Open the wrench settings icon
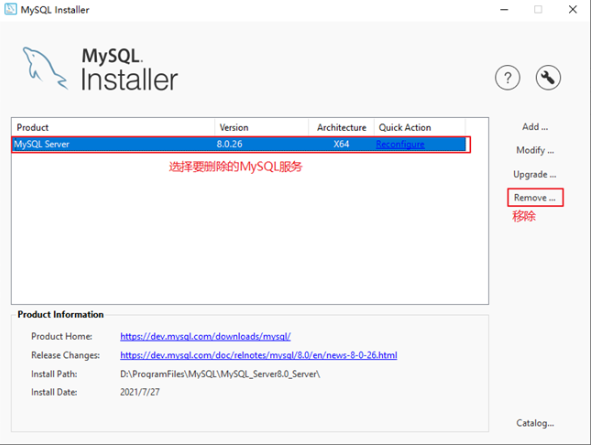Viewport: 592px width, 446px height. point(548,78)
